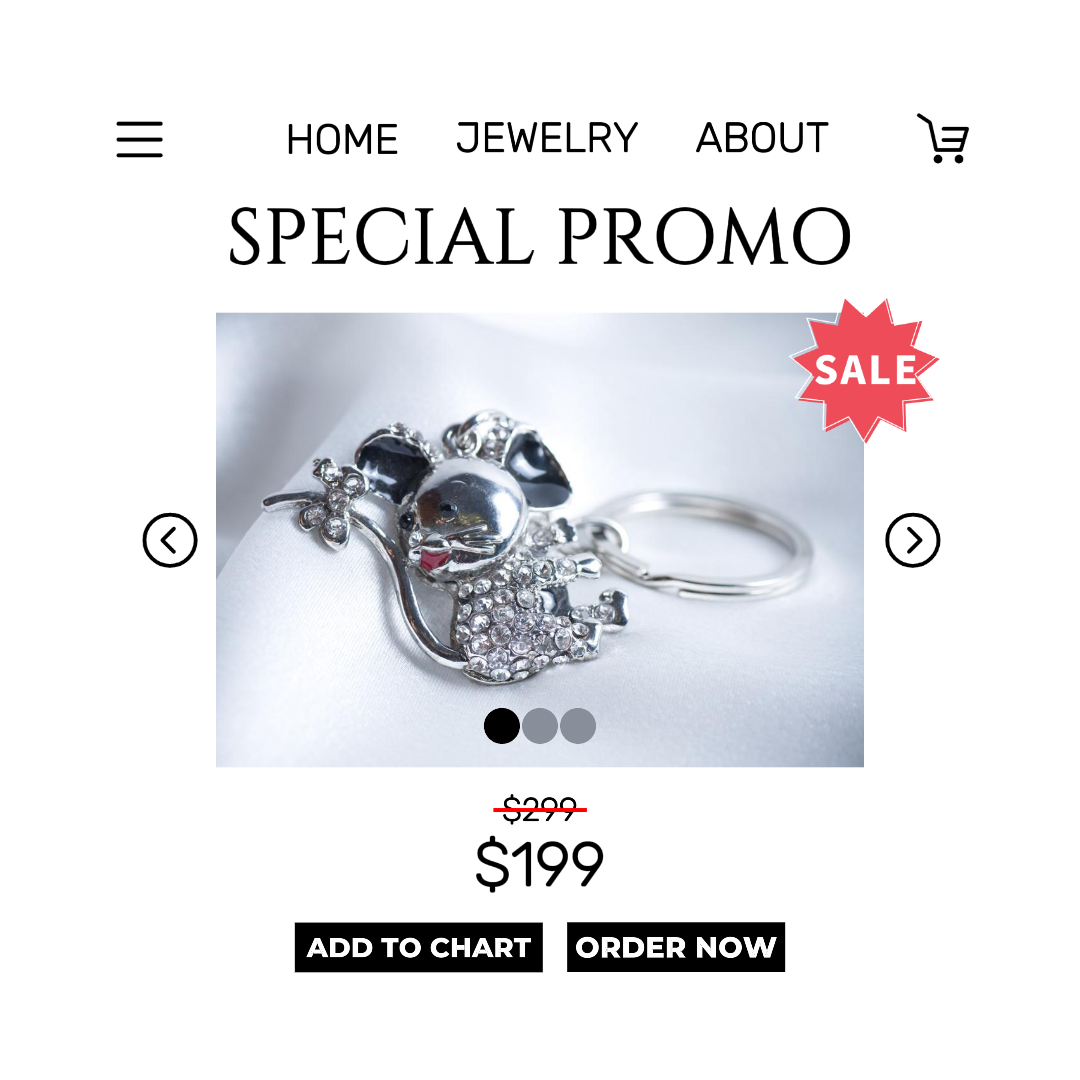Screen dimensions: 1080x1080
Task: Click the ORDER NOW button
Action: (x=676, y=947)
